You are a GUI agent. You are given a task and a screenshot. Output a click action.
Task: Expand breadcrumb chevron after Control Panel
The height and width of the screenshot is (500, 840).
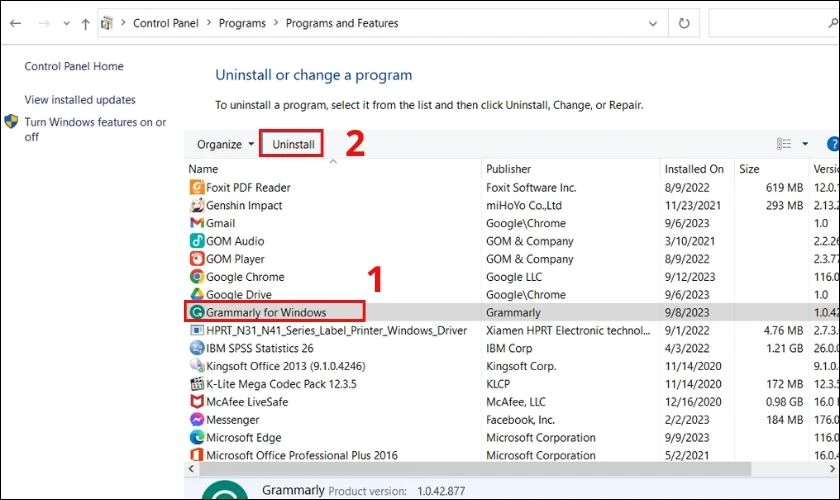coord(208,23)
